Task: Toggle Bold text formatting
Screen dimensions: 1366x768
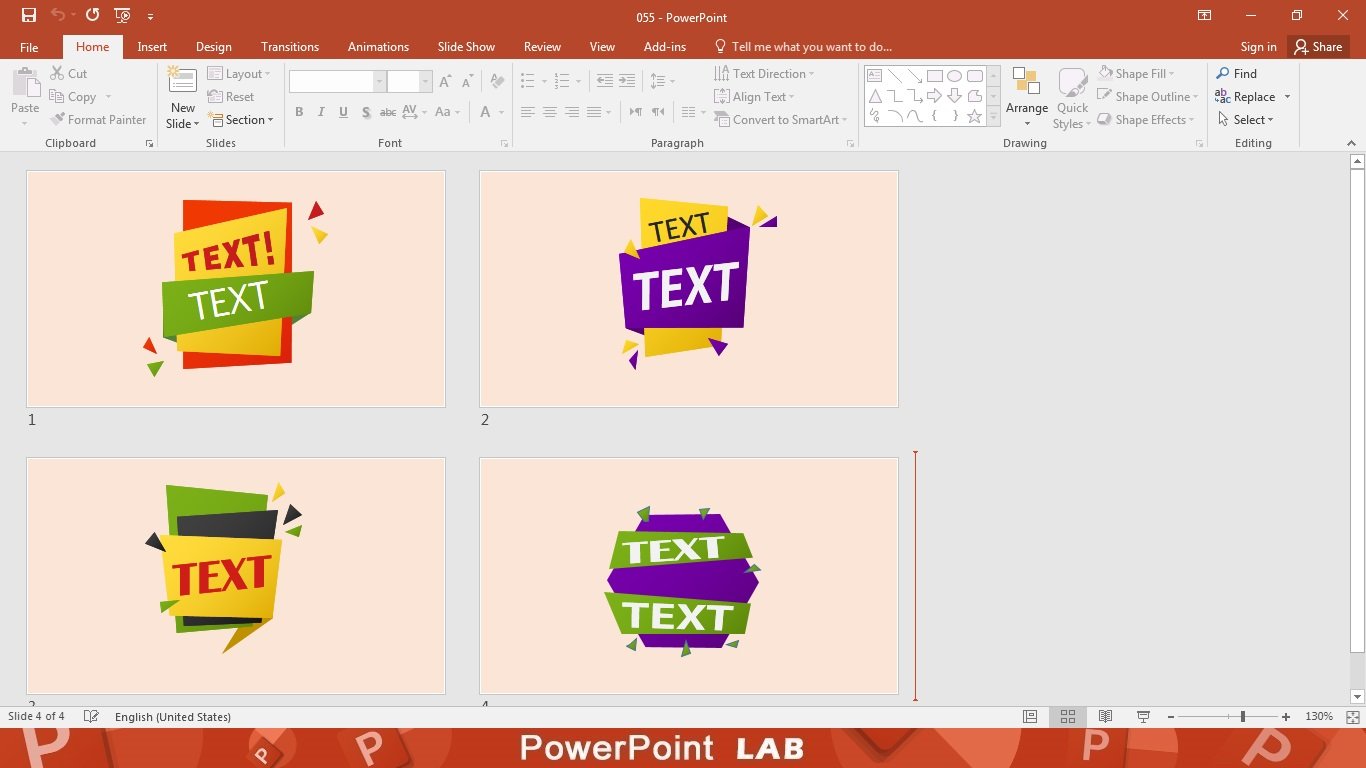Action: 299,112
